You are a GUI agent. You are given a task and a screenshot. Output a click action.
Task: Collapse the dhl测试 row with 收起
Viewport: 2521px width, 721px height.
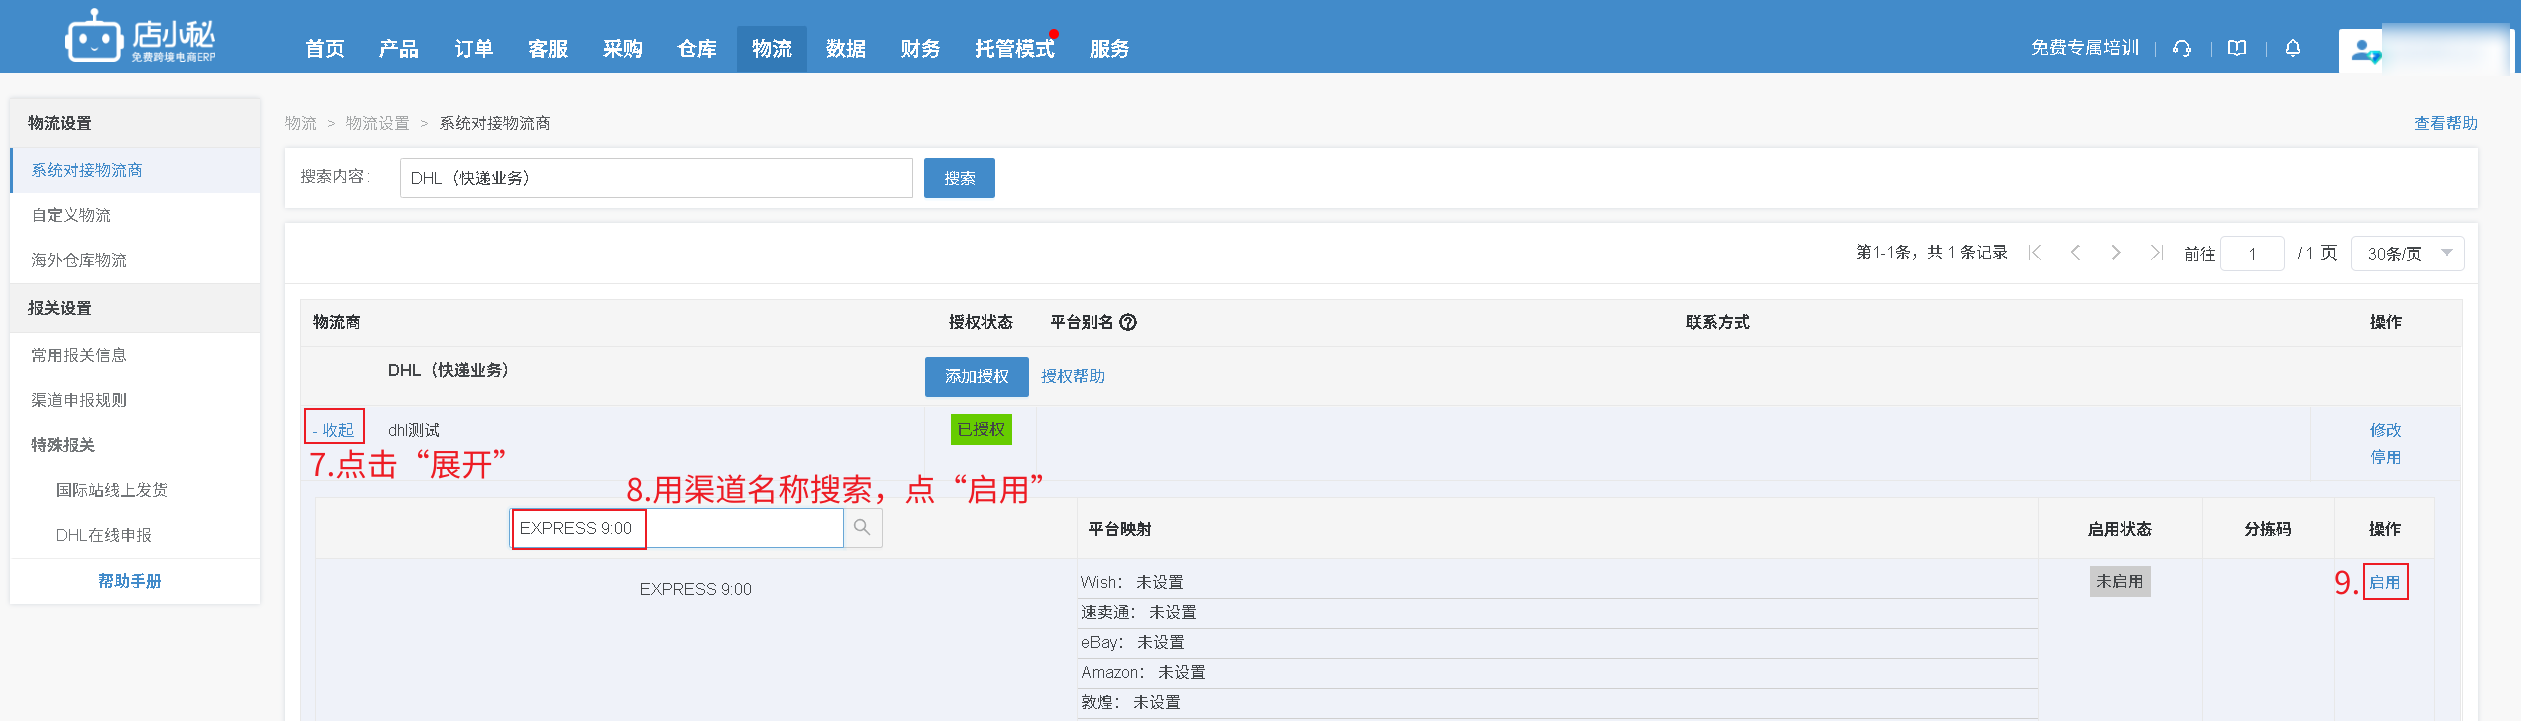tap(334, 430)
